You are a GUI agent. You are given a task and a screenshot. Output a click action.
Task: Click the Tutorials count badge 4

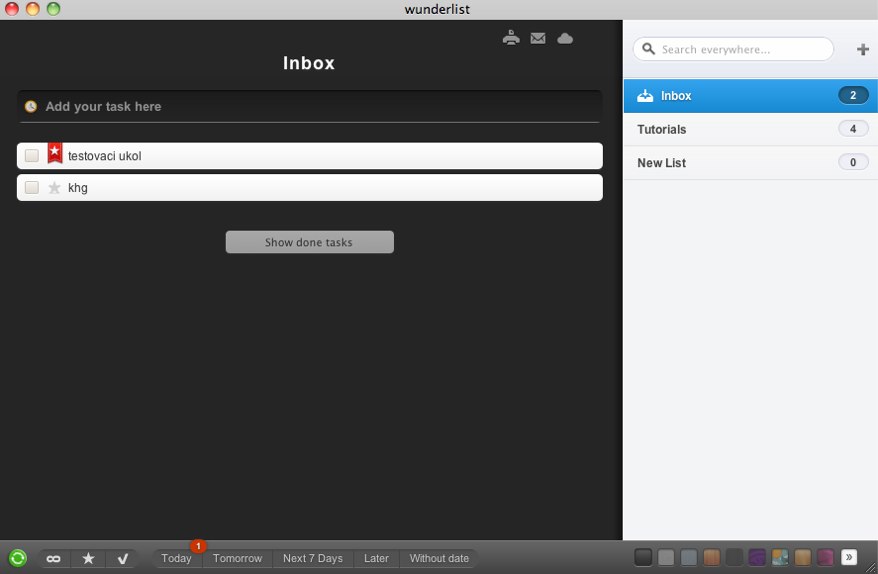[x=853, y=129]
